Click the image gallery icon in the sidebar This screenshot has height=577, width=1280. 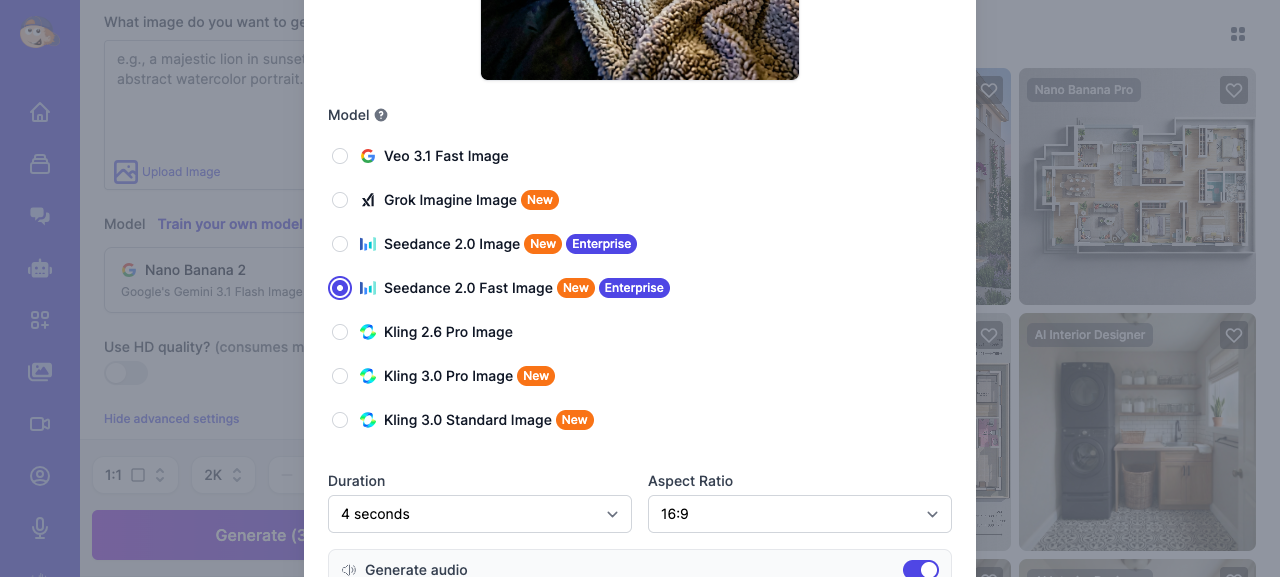click(x=39, y=371)
